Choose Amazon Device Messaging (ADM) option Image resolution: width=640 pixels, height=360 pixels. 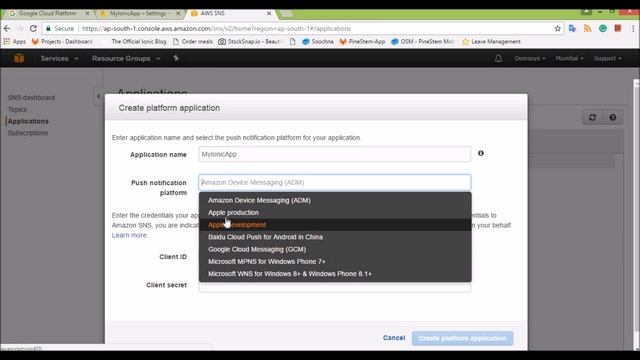click(x=335, y=200)
